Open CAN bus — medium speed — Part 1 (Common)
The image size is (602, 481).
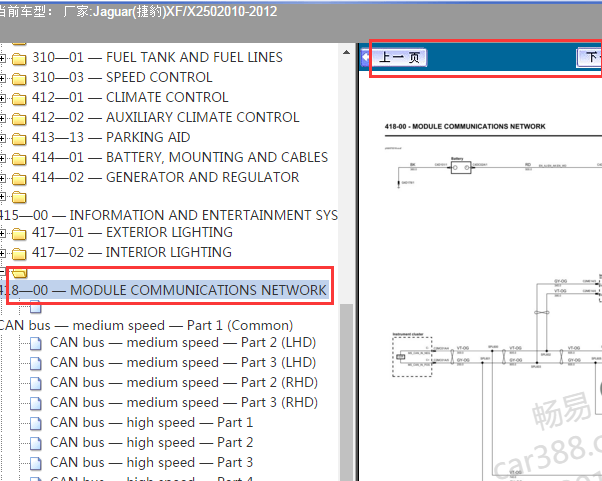click(x=146, y=326)
